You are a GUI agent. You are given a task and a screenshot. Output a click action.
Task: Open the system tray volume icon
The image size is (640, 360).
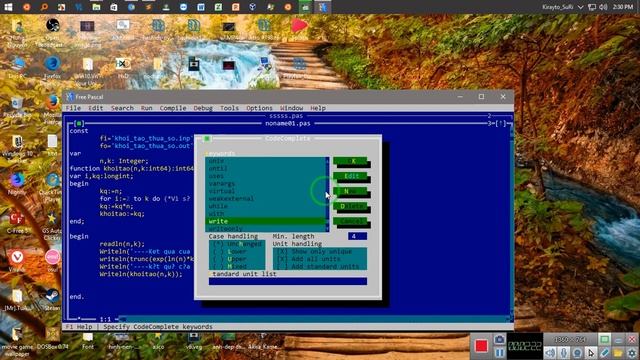[x=603, y=7]
